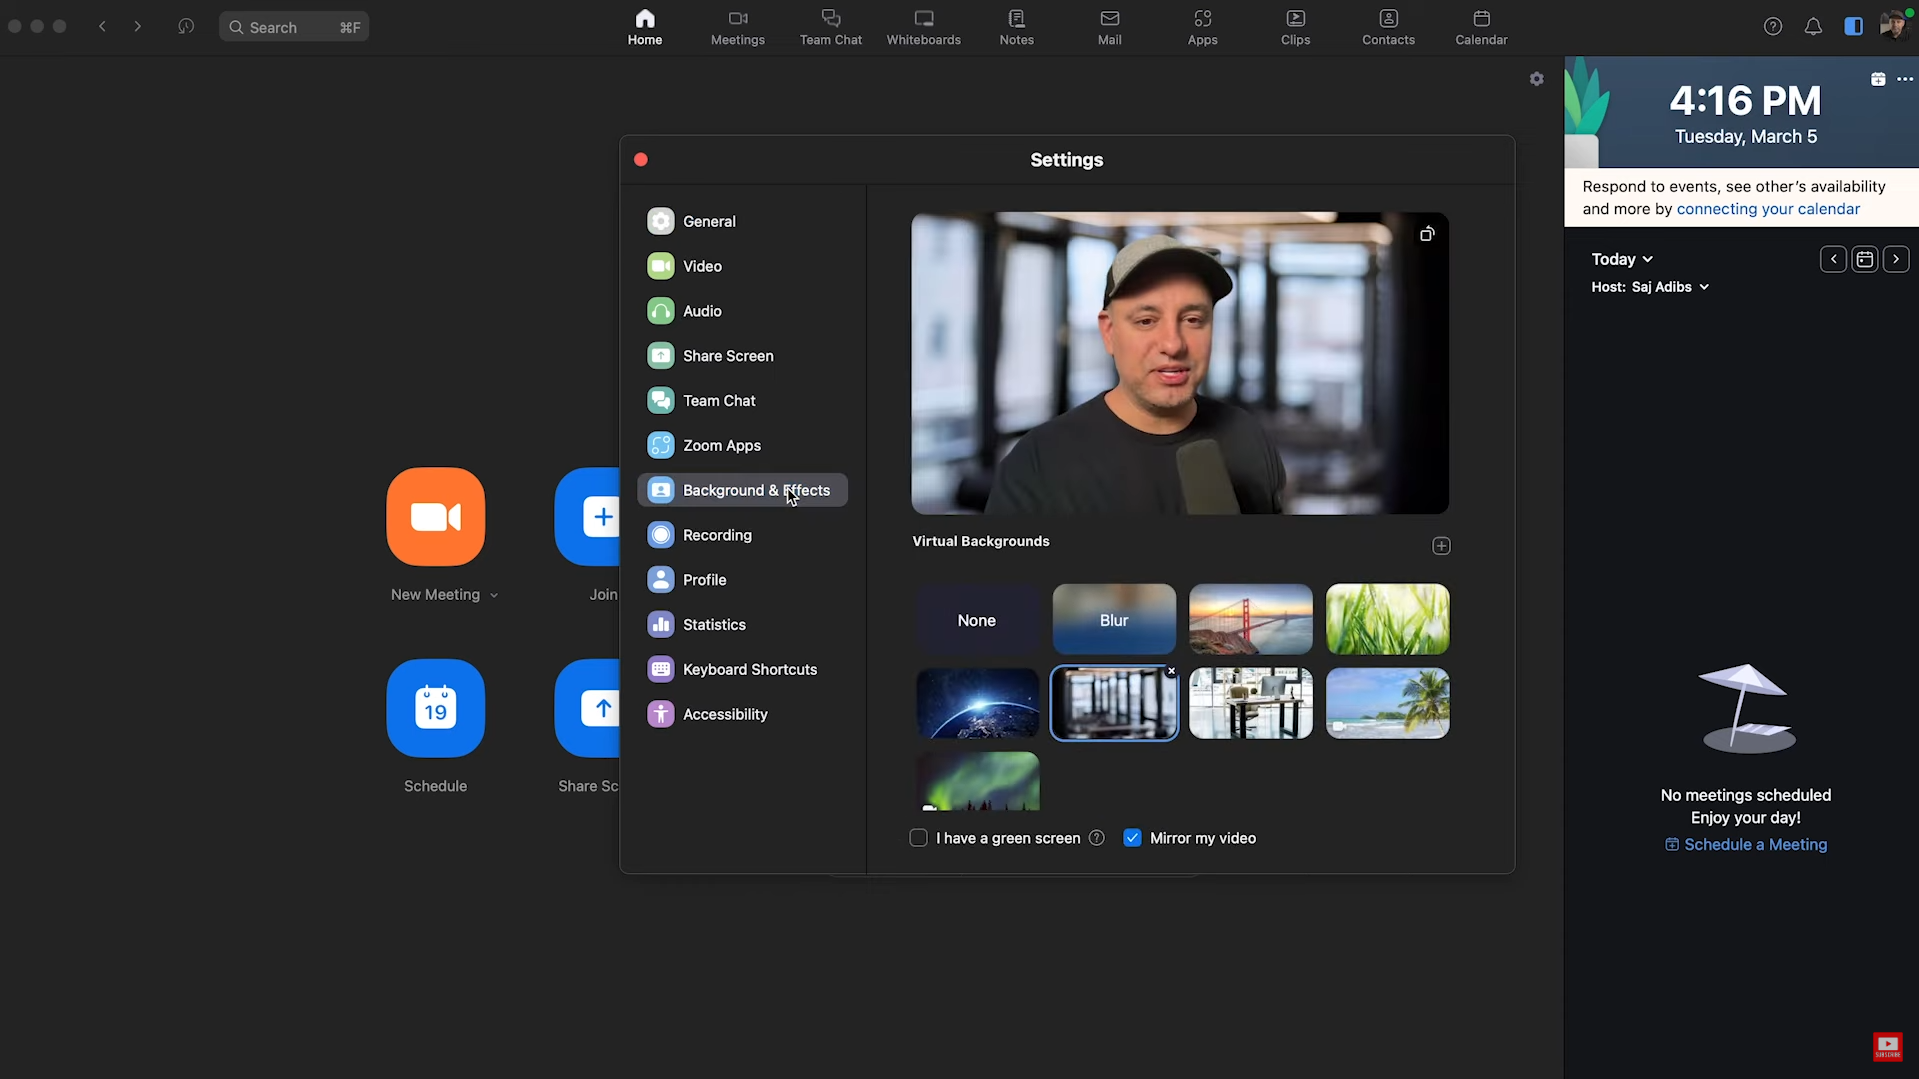Uncheck the Mirror my video checkbox
The width and height of the screenshot is (1919, 1079).
tap(1132, 838)
